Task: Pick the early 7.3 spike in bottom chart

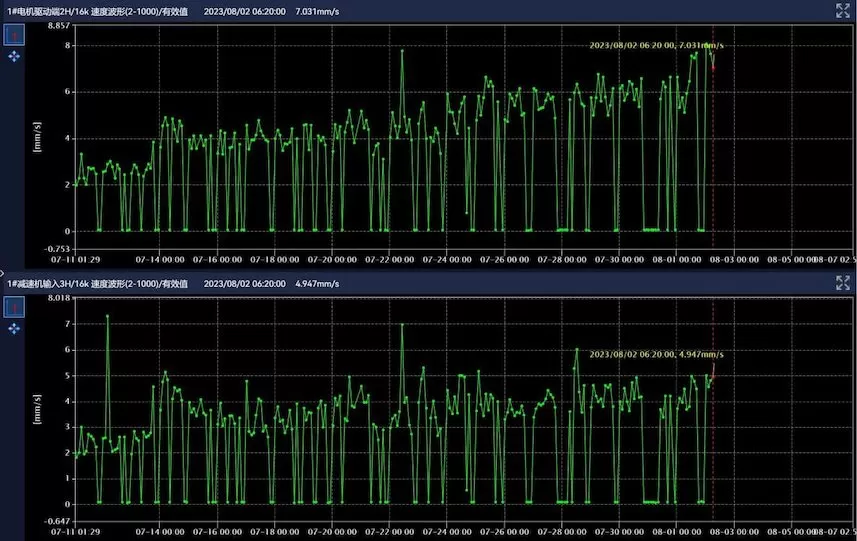Action: (x=108, y=316)
